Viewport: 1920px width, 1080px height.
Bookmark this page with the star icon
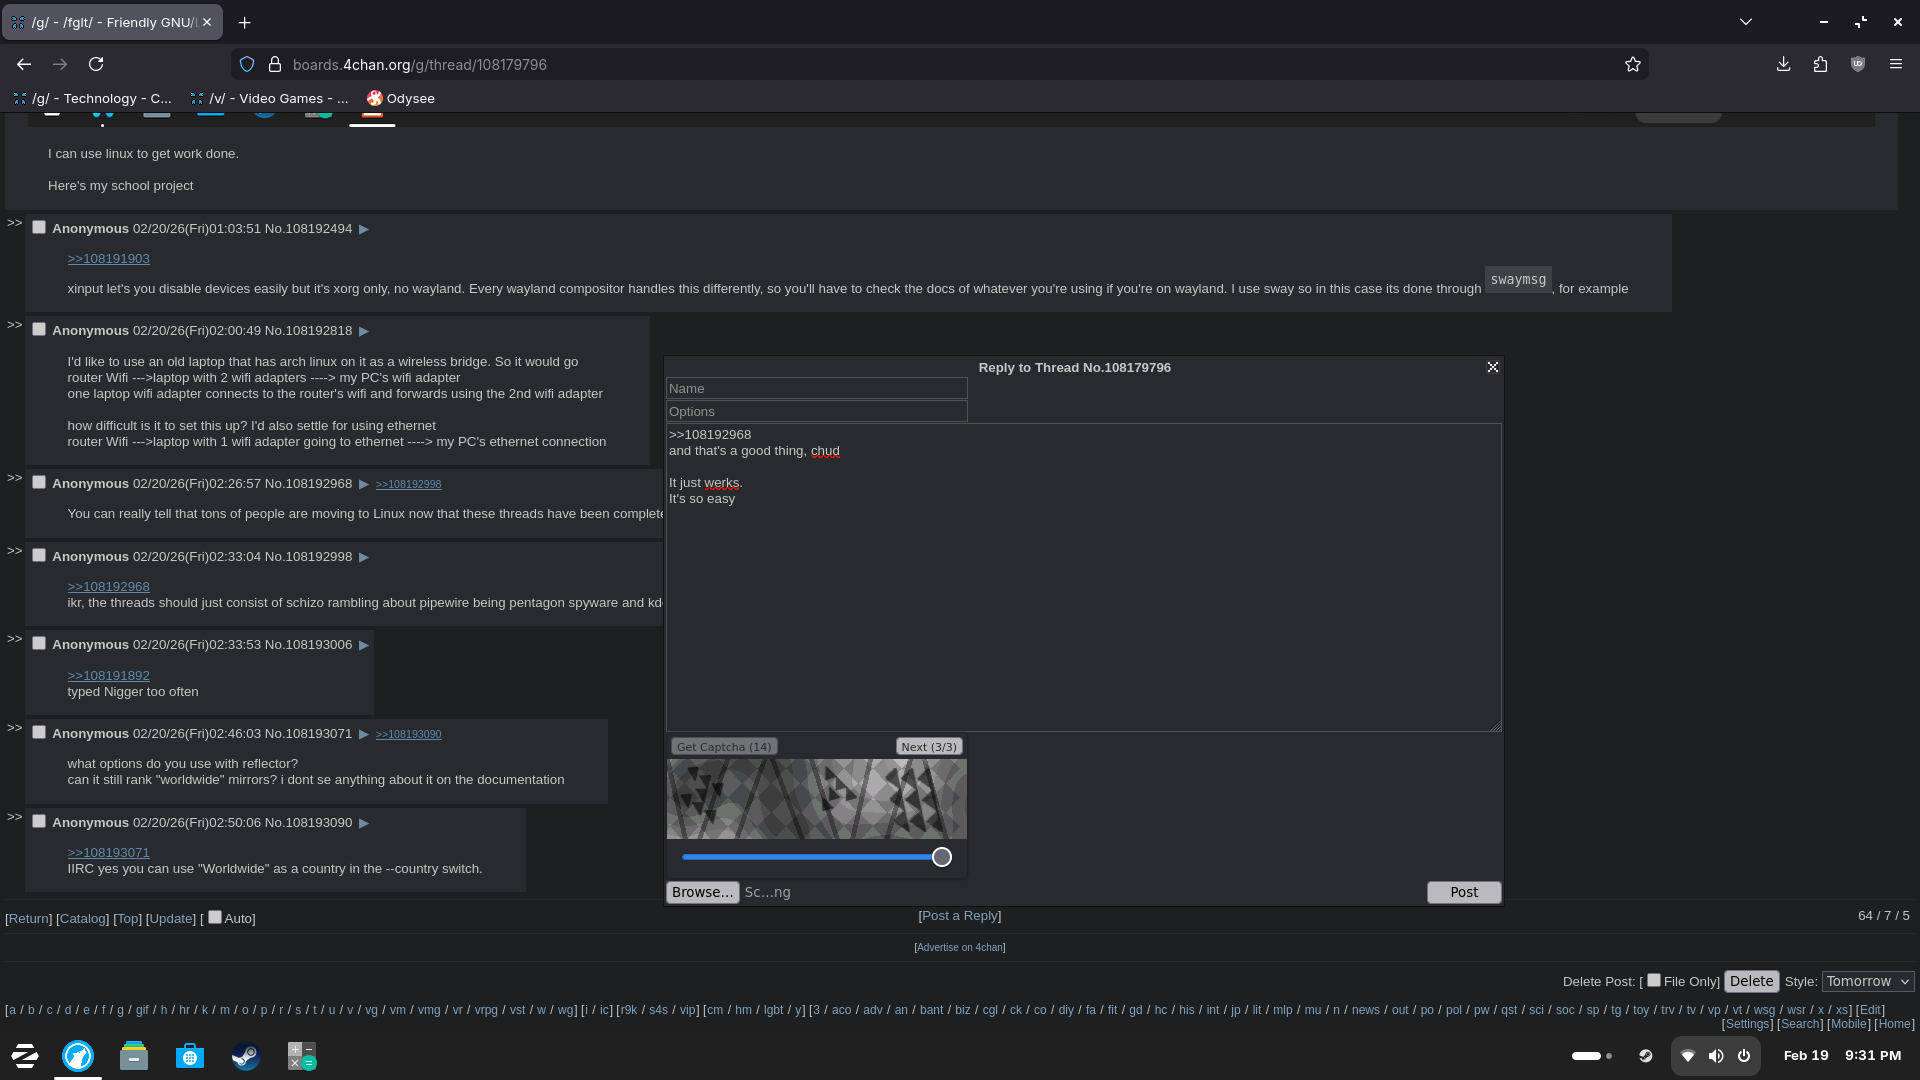[x=1633, y=65]
